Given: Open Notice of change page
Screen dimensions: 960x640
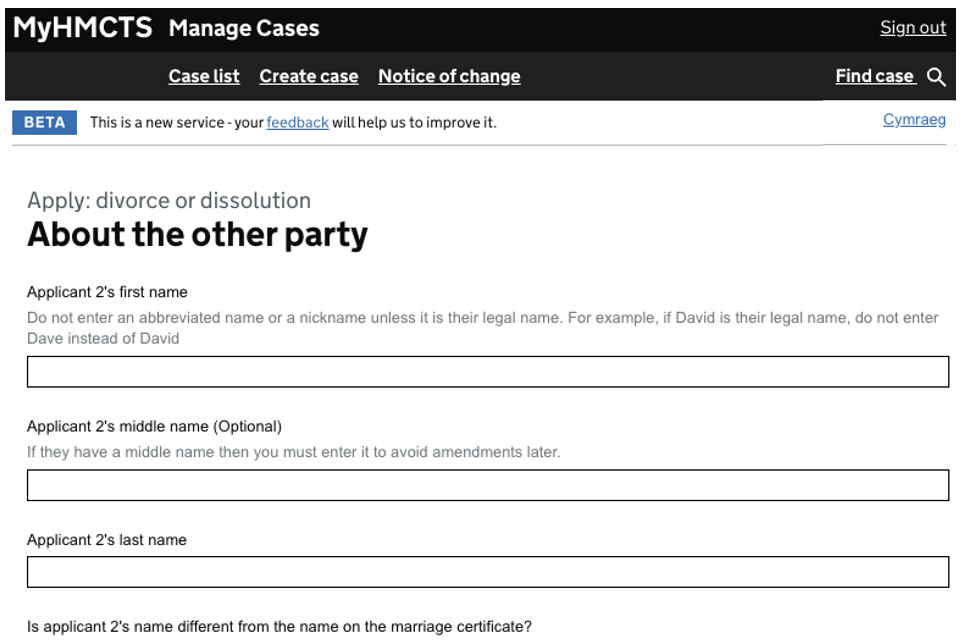Looking at the screenshot, I should [x=449, y=77].
